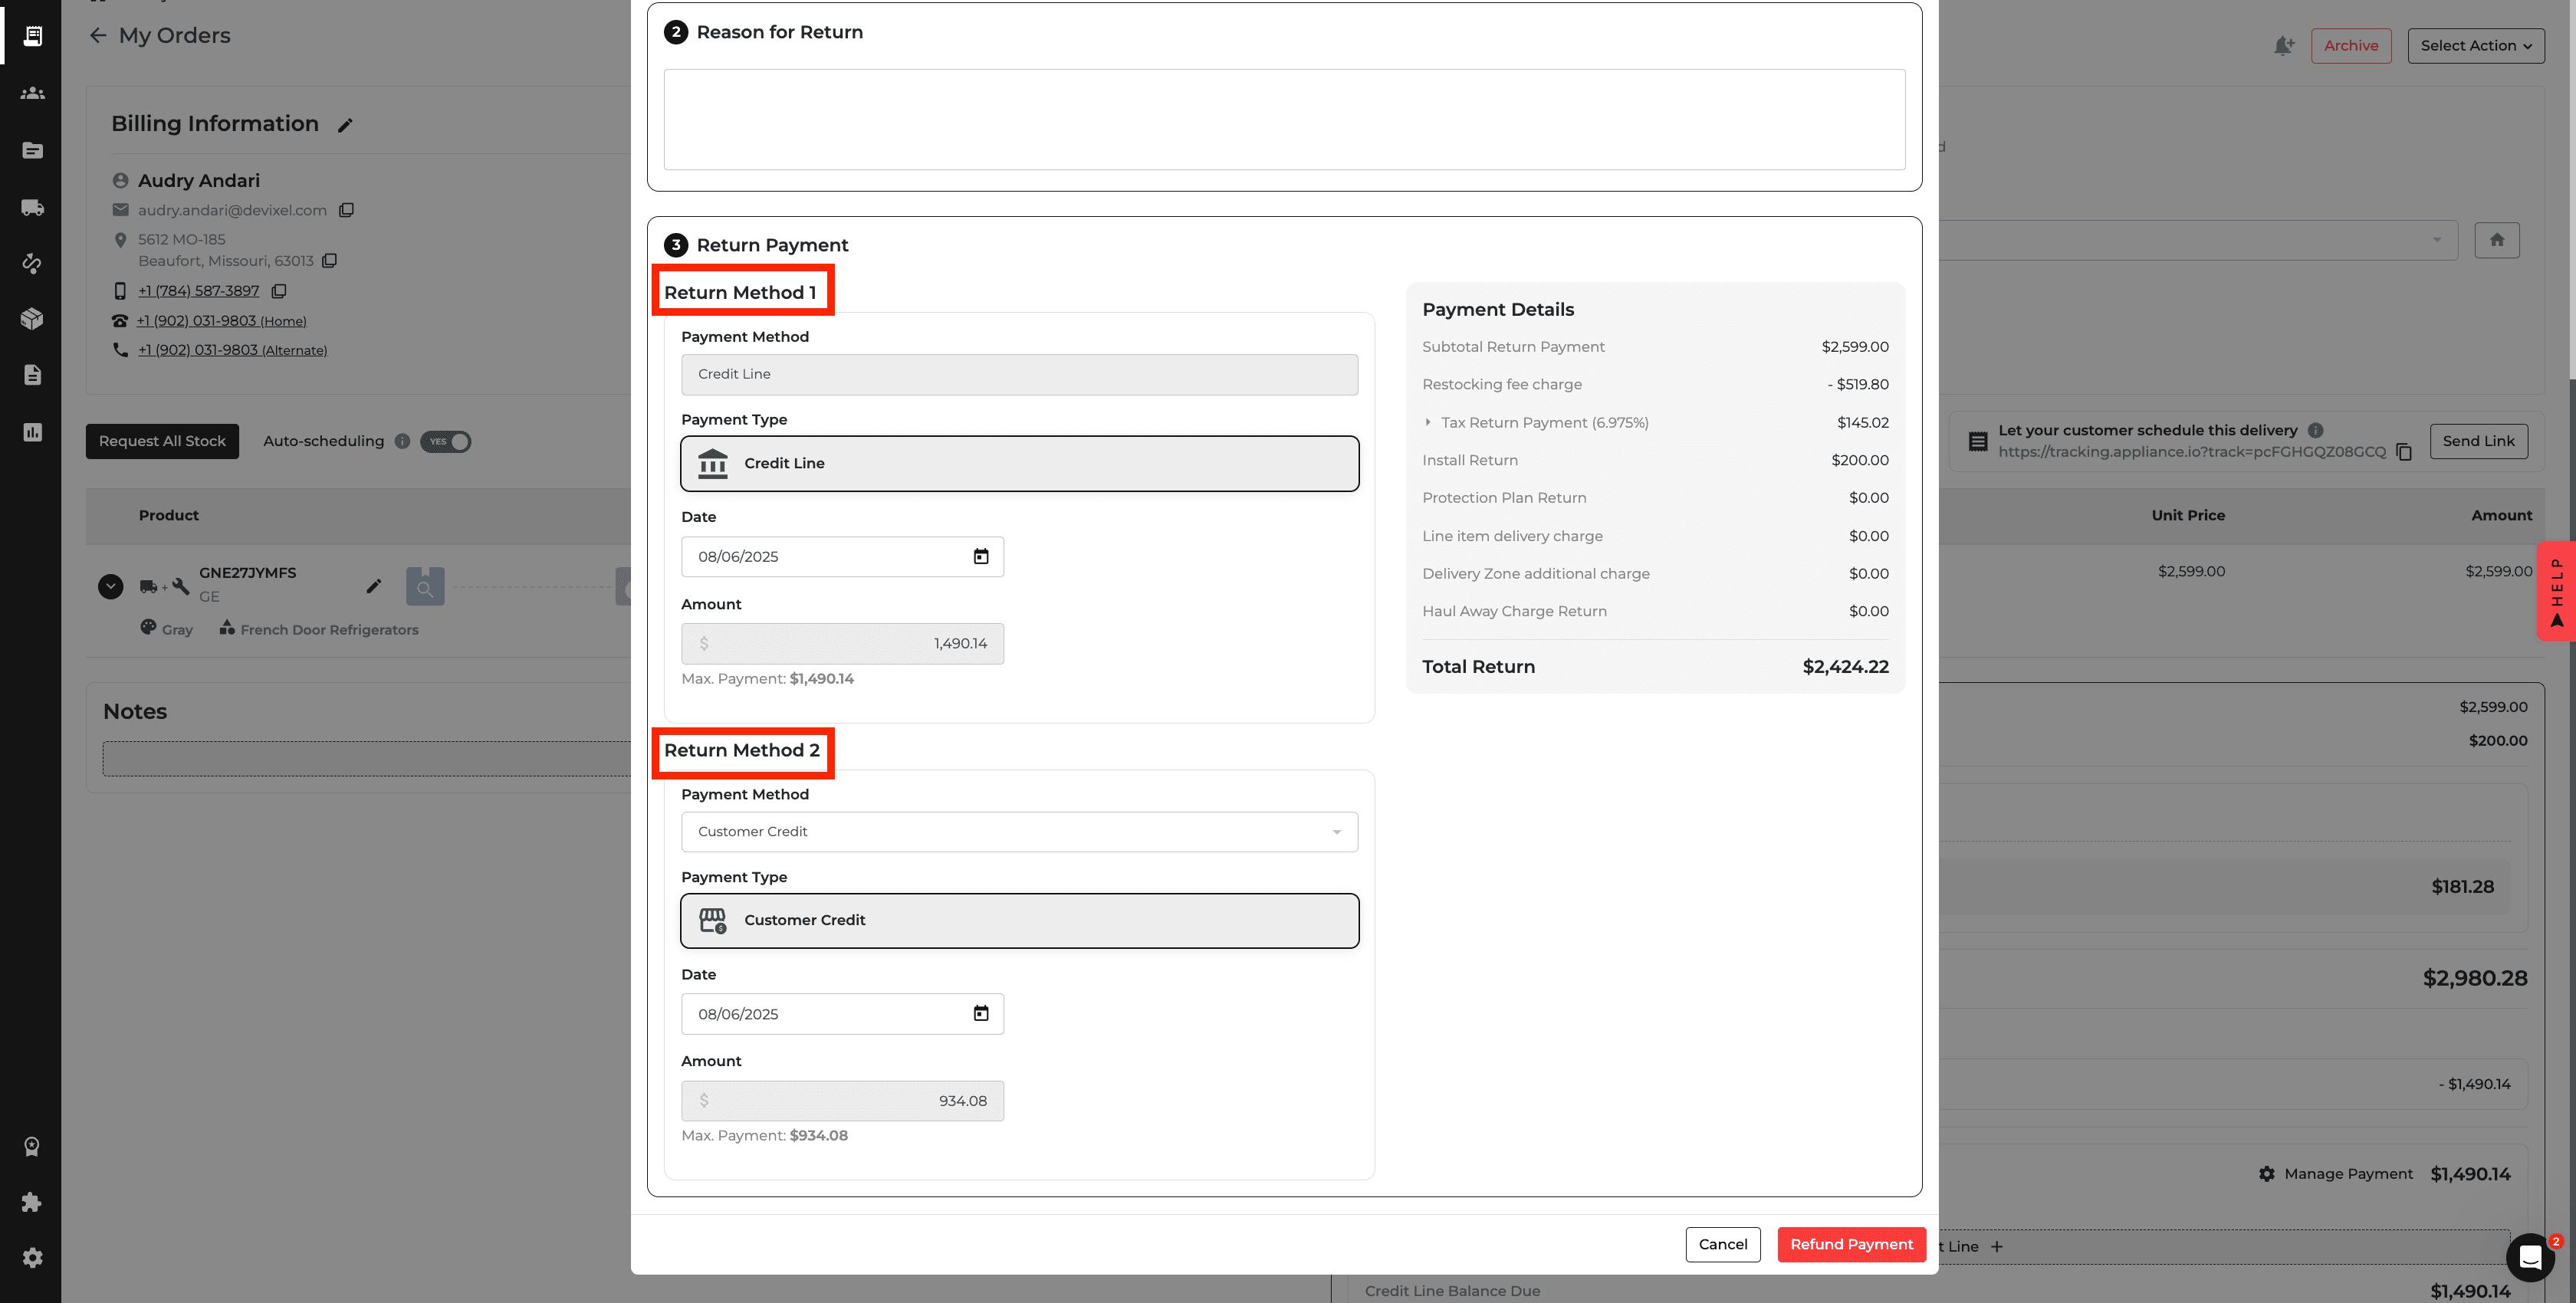Screen dimensions: 2576x1303
Task: Open the tracking.appliance.io link
Action: (x=2192, y=452)
